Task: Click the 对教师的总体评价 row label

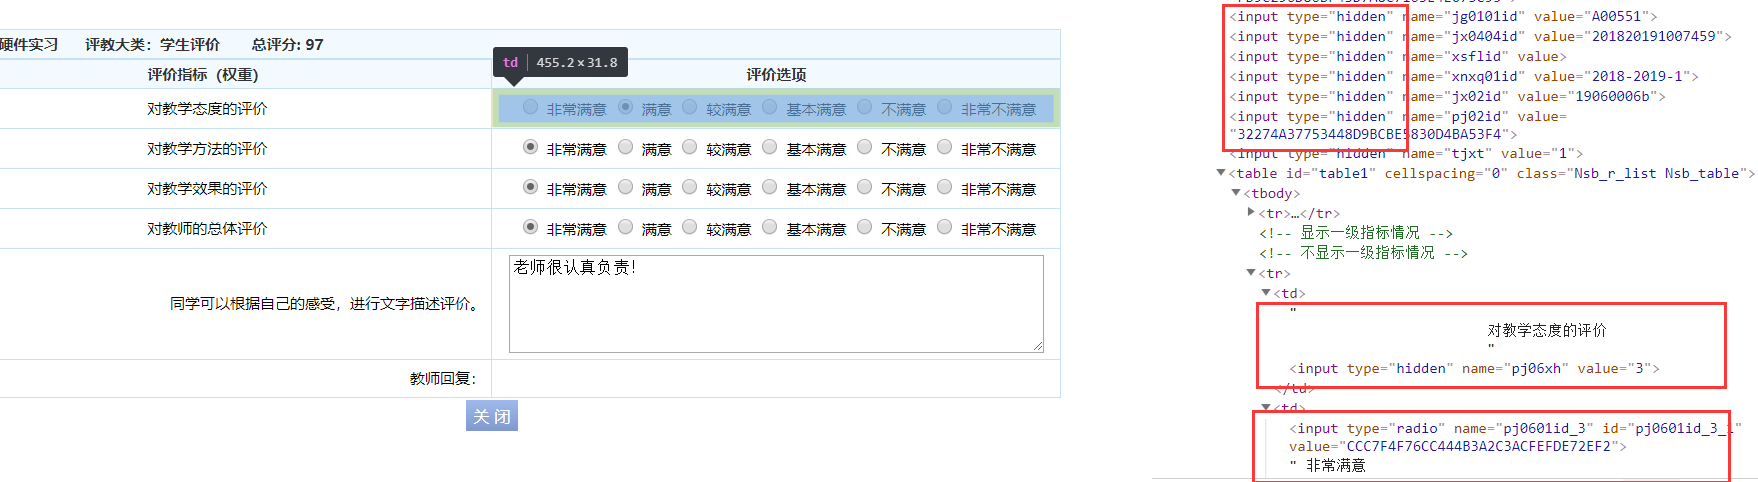Action: pyautogui.click(x=207, y=228)
